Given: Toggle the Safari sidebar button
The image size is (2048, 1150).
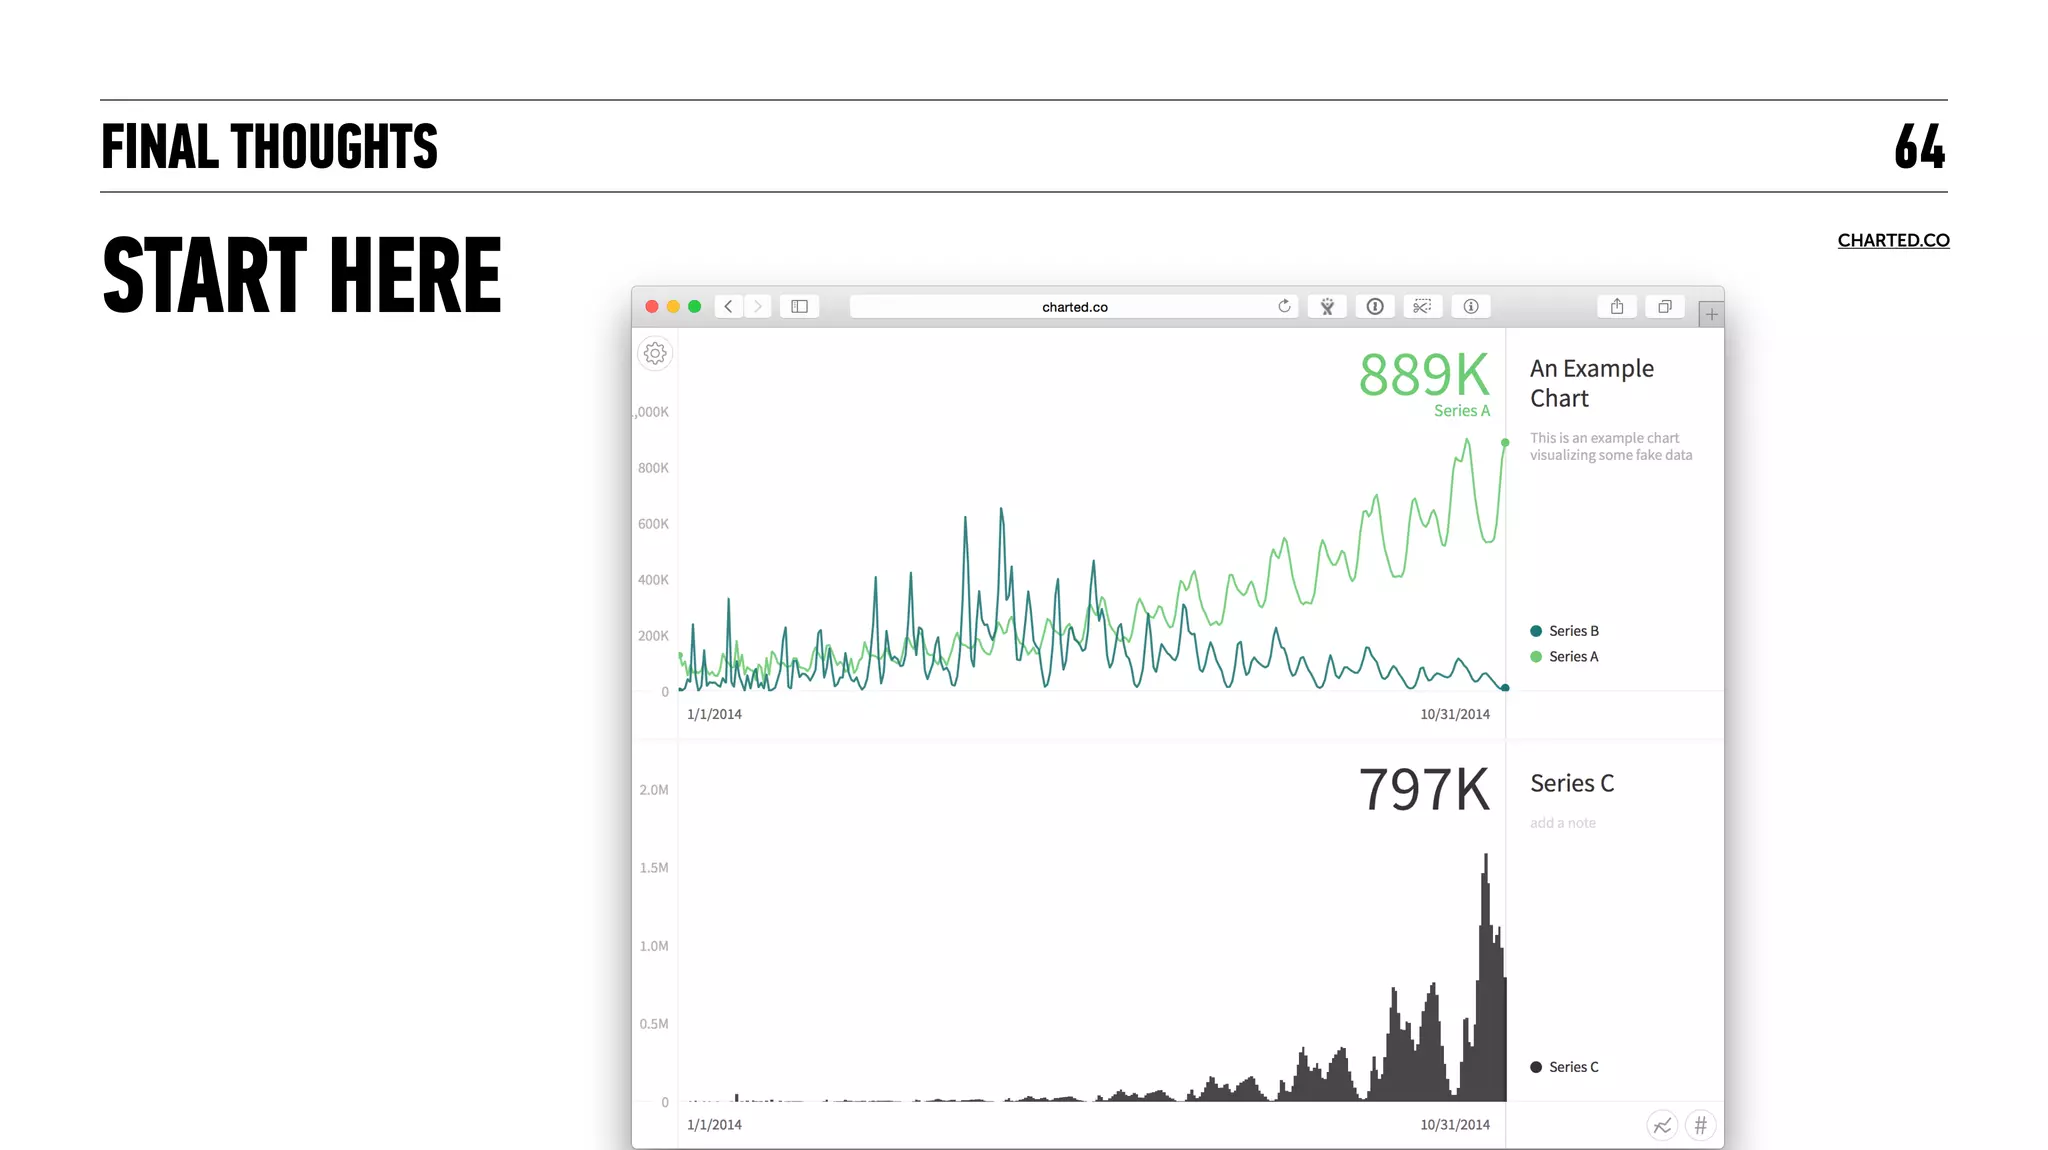Looking at the screenshot, I should click(x=799, y=307).
